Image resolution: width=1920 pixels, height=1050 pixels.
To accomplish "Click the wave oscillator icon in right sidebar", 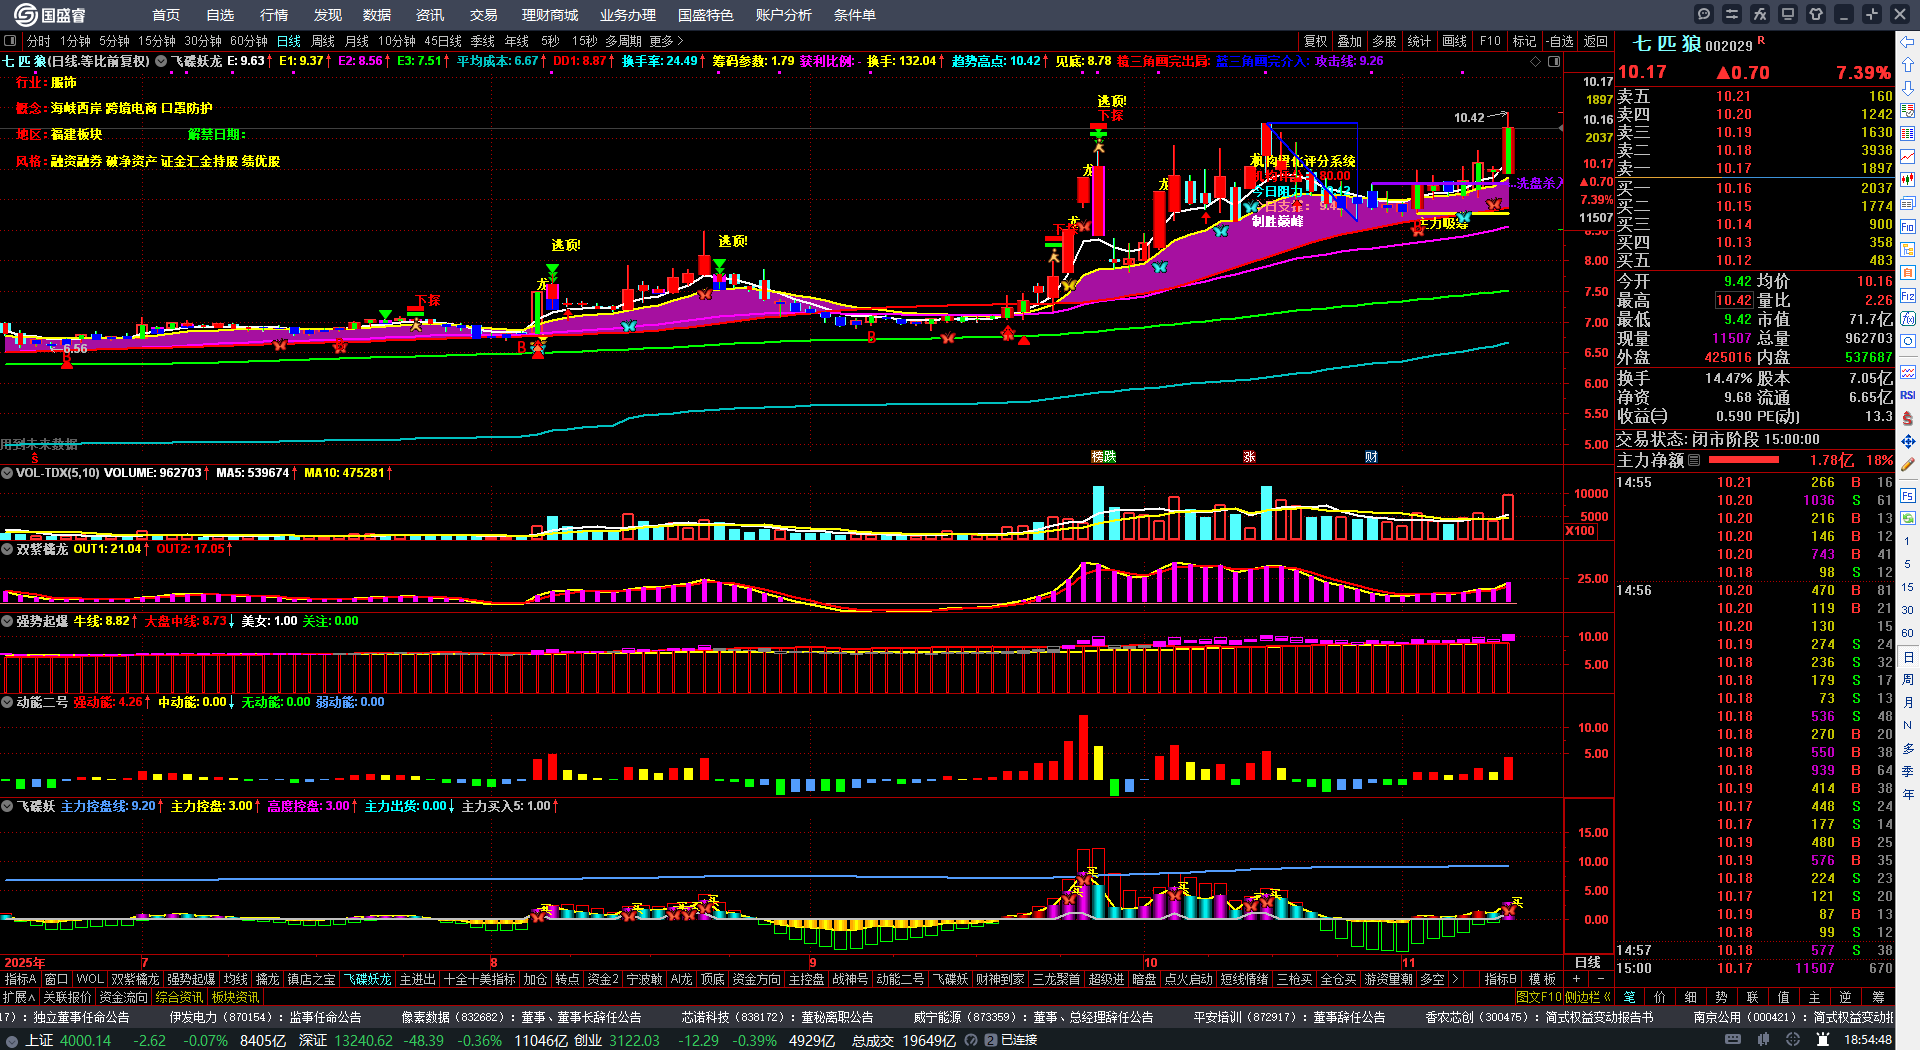I will click(x=1908, y=372).
